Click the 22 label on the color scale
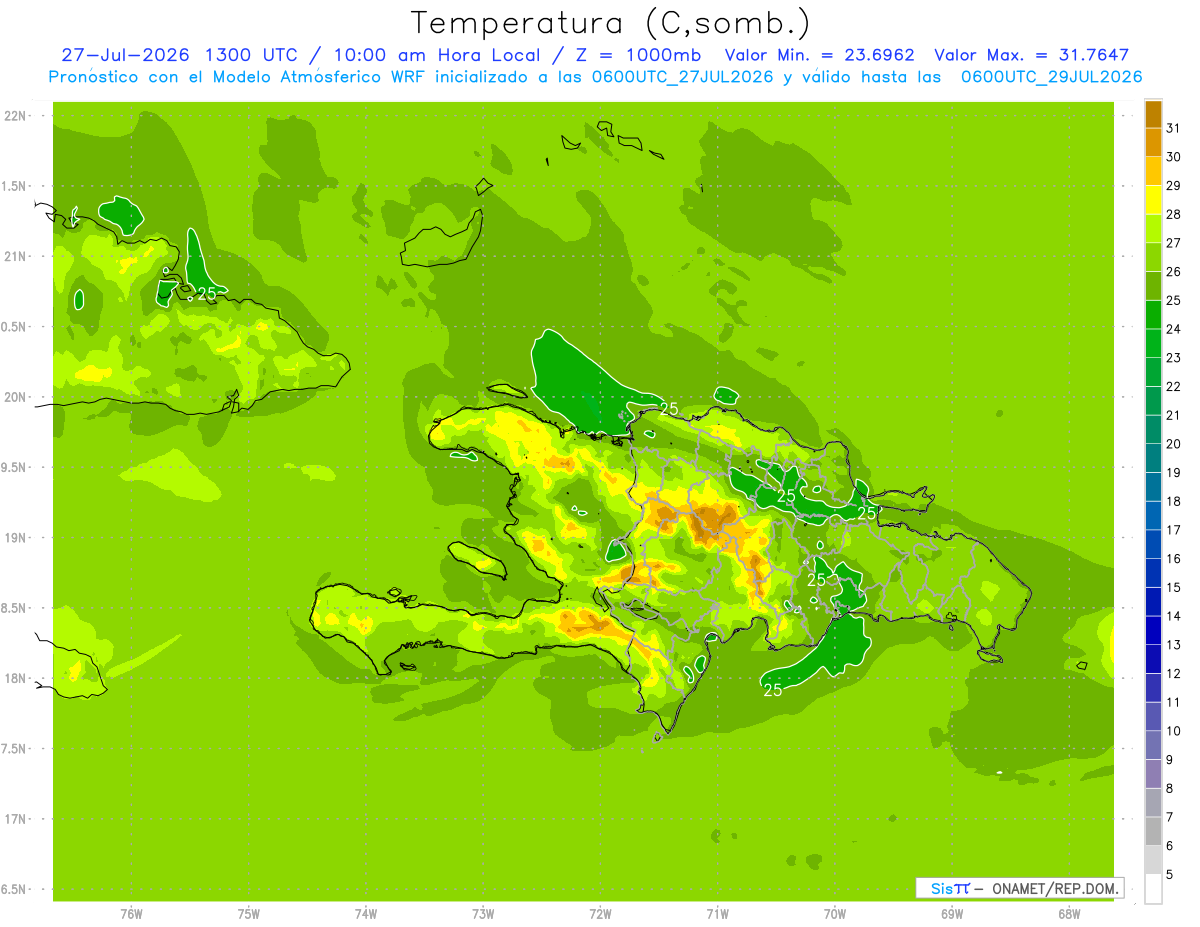1200x927 pixels. pyautogui.click(x=1174, y=386)
